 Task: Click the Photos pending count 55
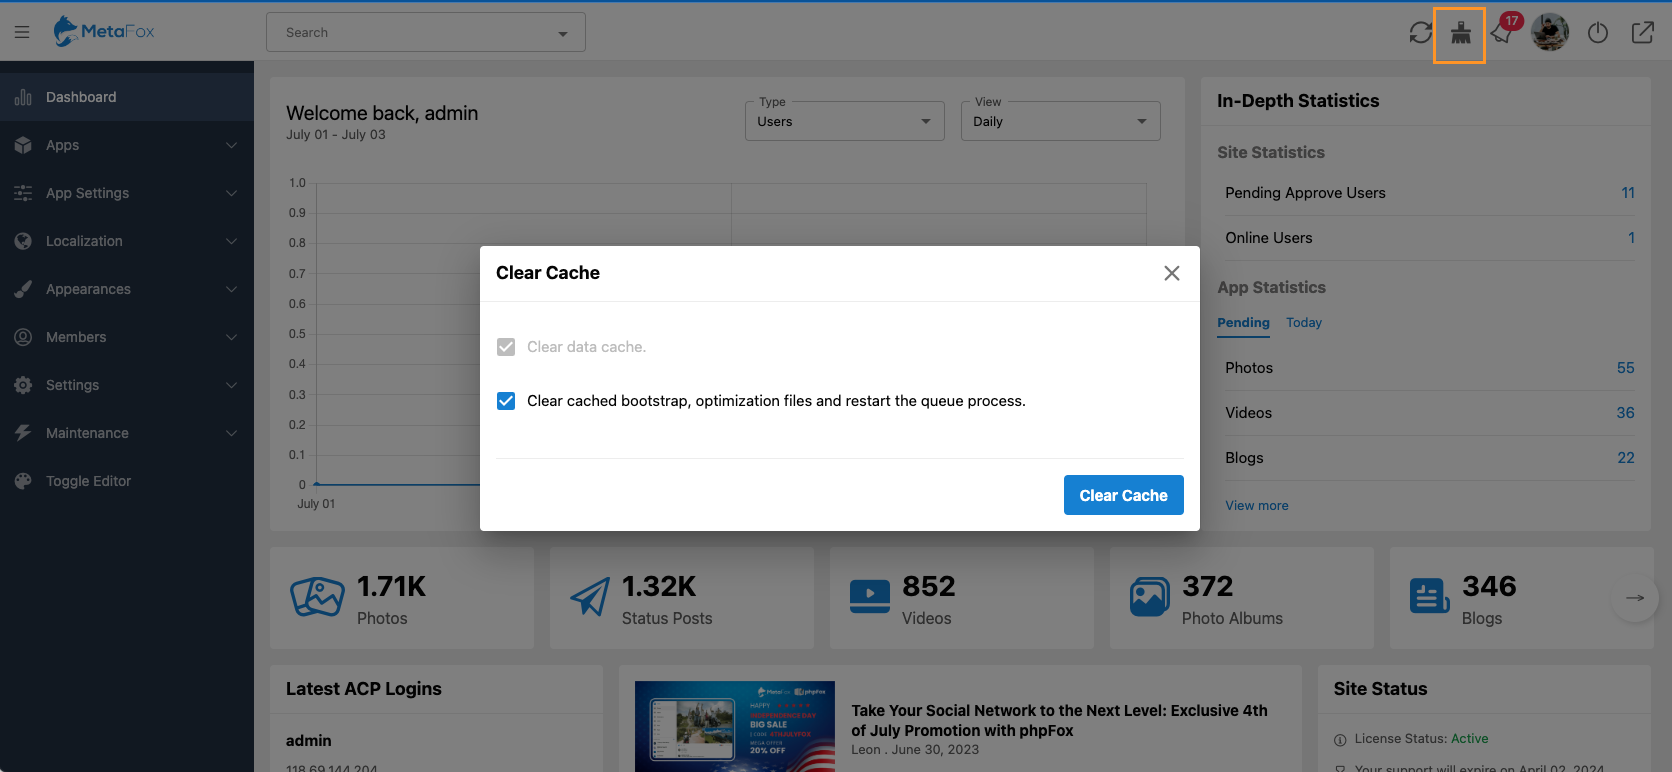(x=1626, y=368)
